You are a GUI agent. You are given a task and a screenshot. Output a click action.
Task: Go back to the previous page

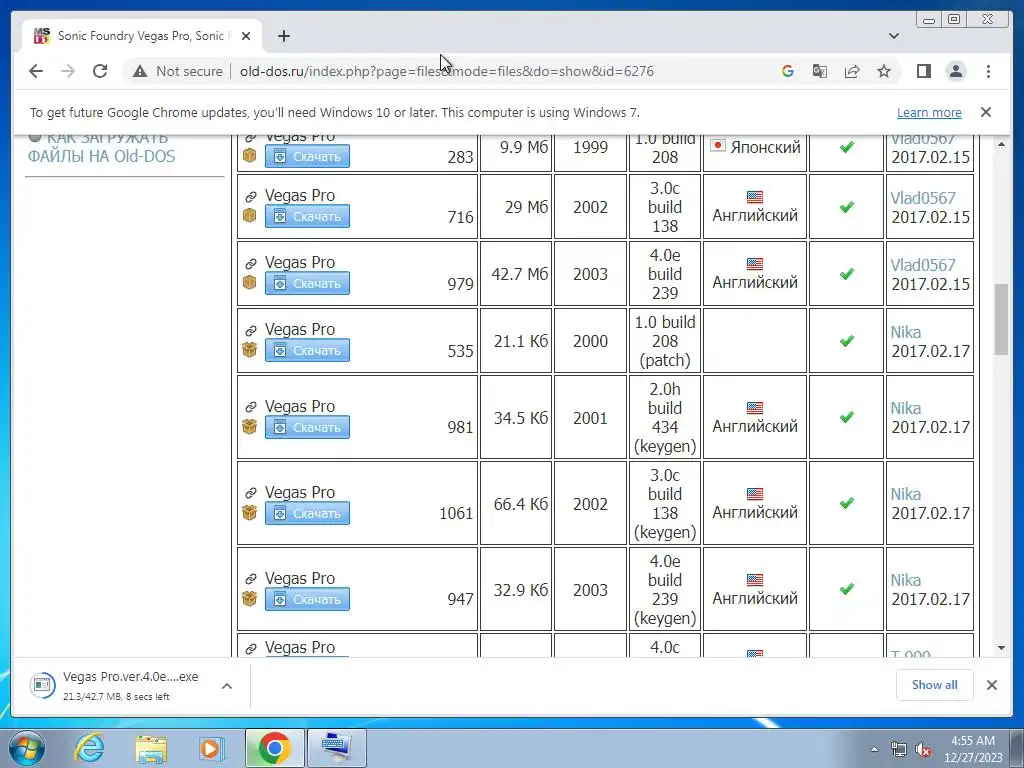pyautogui.click(x=36, y=71)
